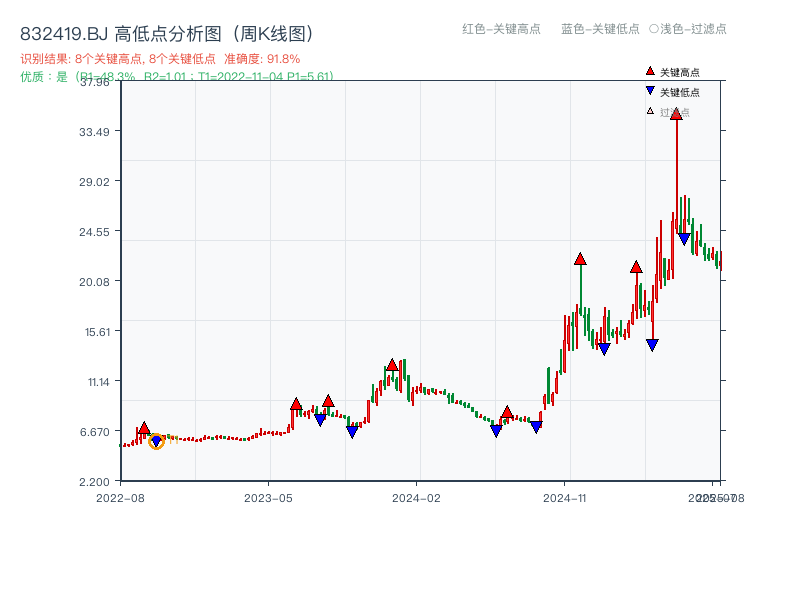800x600 pixels.
Task: Select the blue down-triangle near the 2024-11 low
Action: click(x=603, y=349)
